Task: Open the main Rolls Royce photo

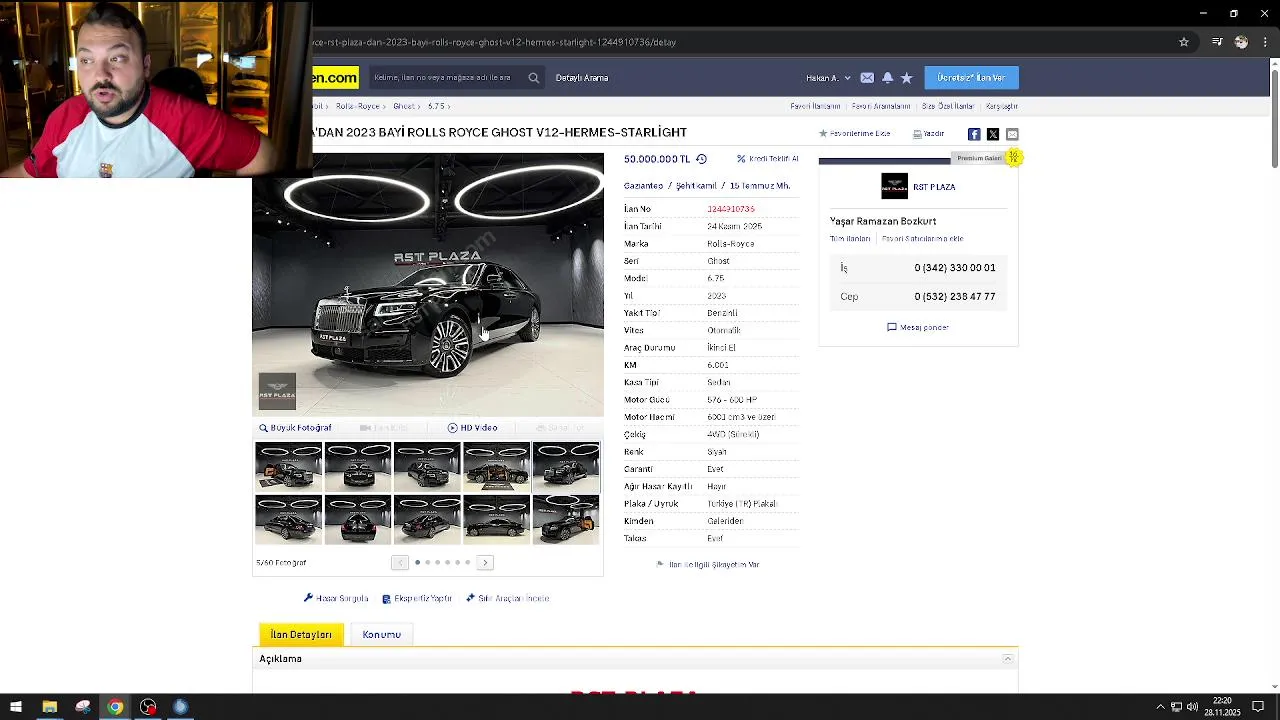Action: click(428, 285)
